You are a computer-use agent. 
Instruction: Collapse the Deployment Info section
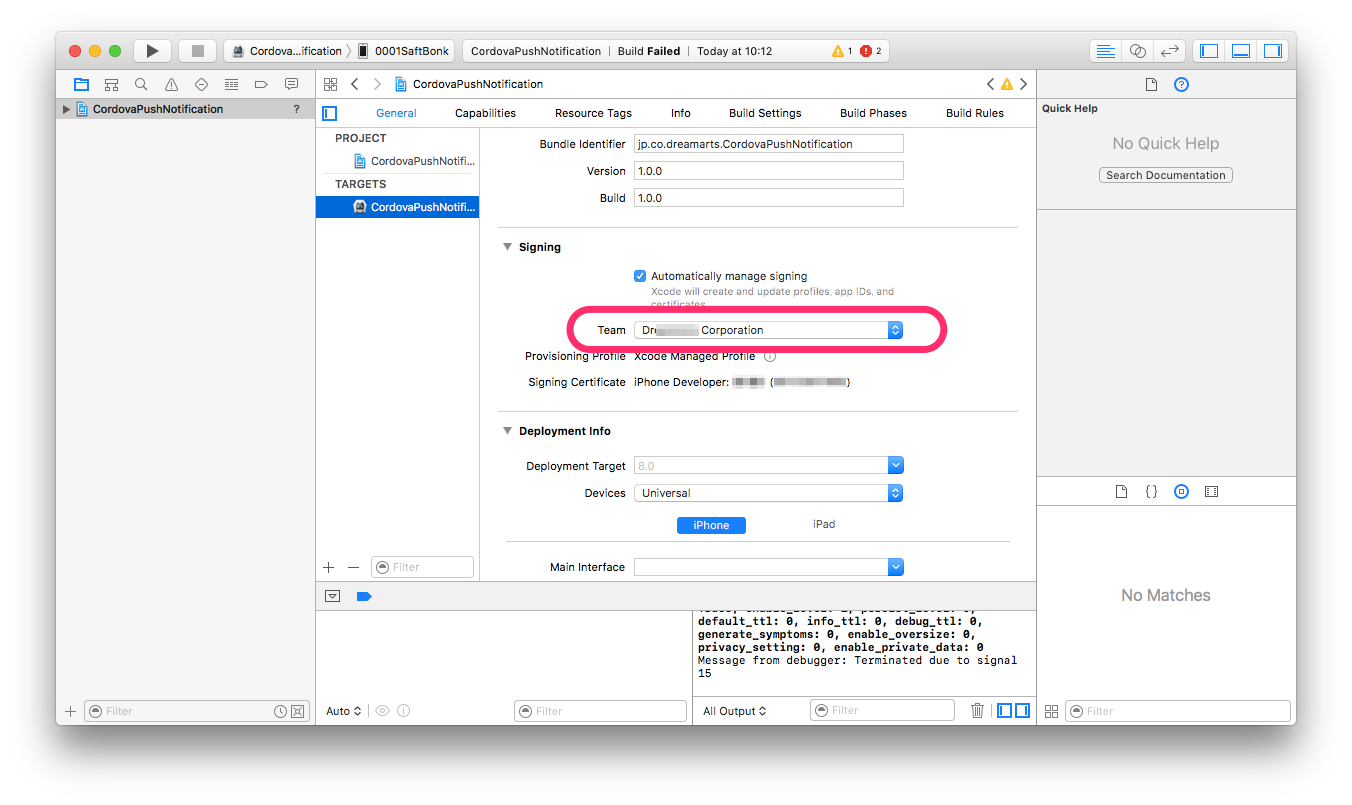[507, 431]
